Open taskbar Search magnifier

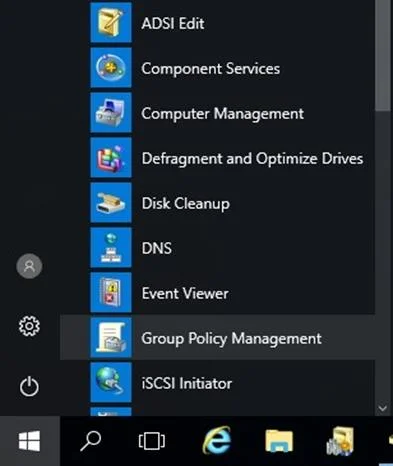coord(90,441)
